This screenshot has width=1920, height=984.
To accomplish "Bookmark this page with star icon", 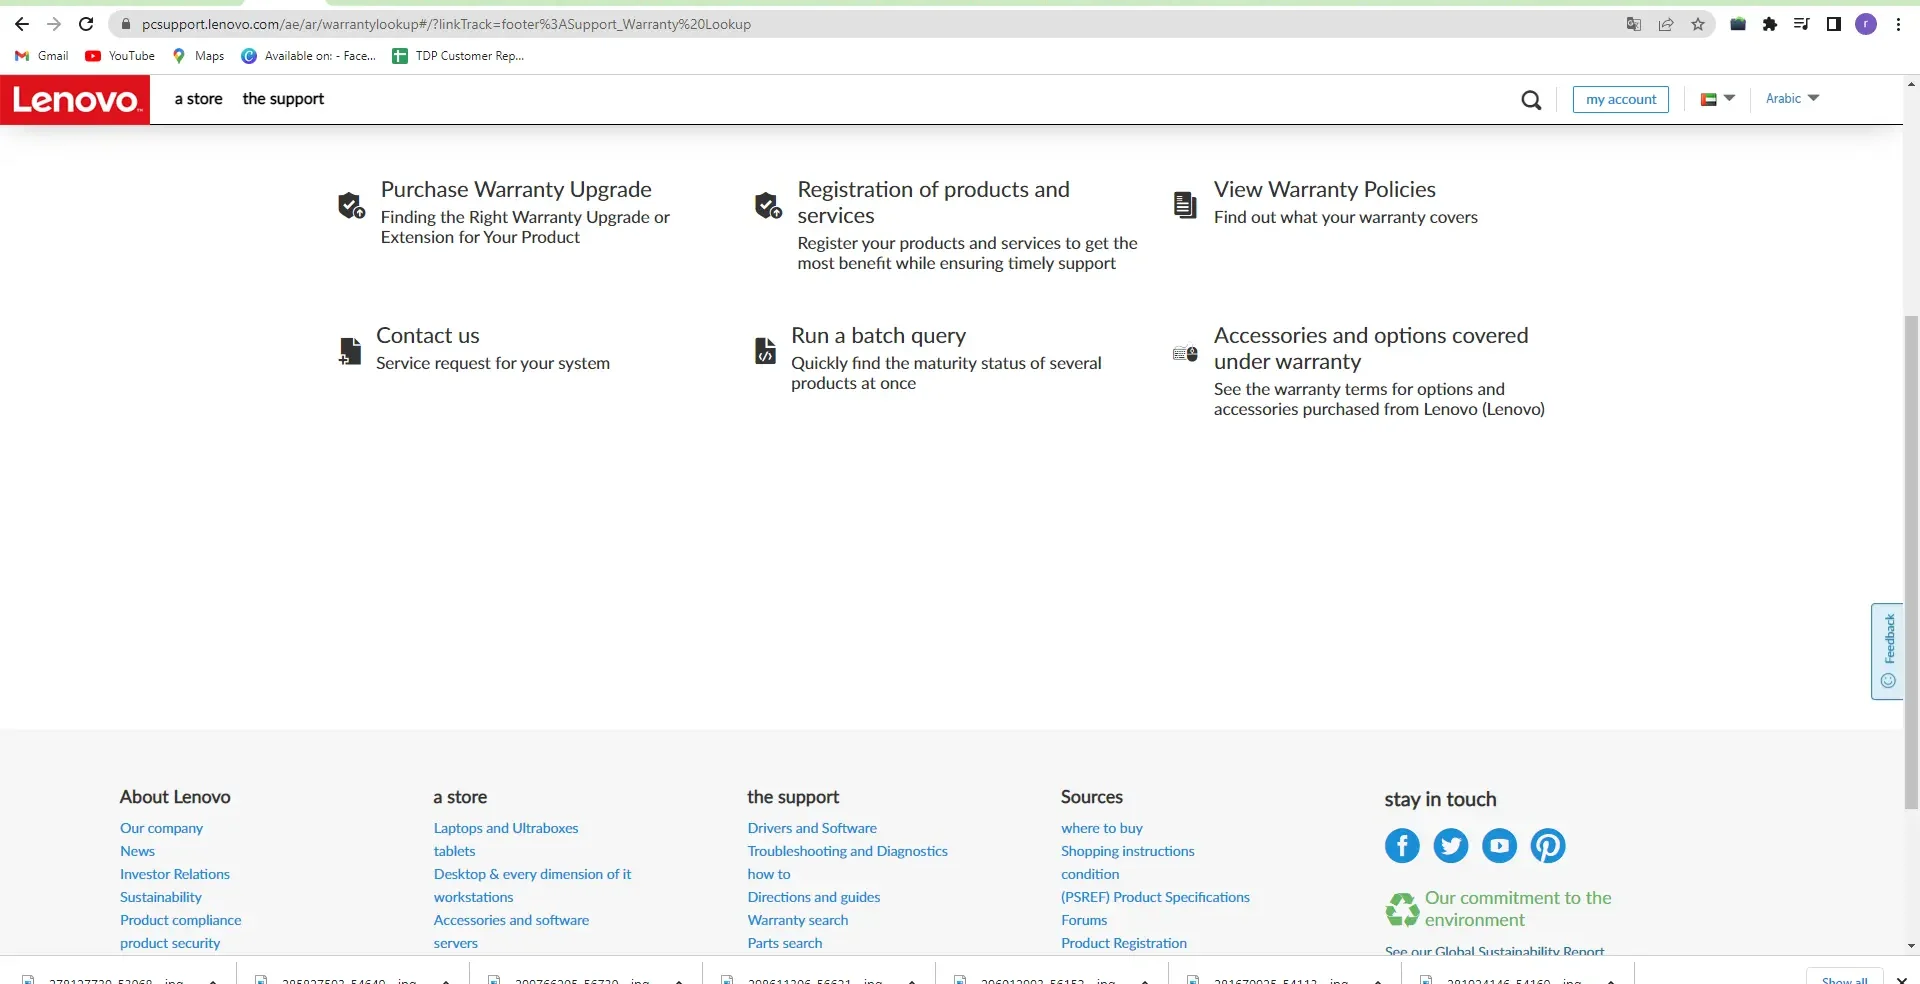I will click(x=1698, y=24).
